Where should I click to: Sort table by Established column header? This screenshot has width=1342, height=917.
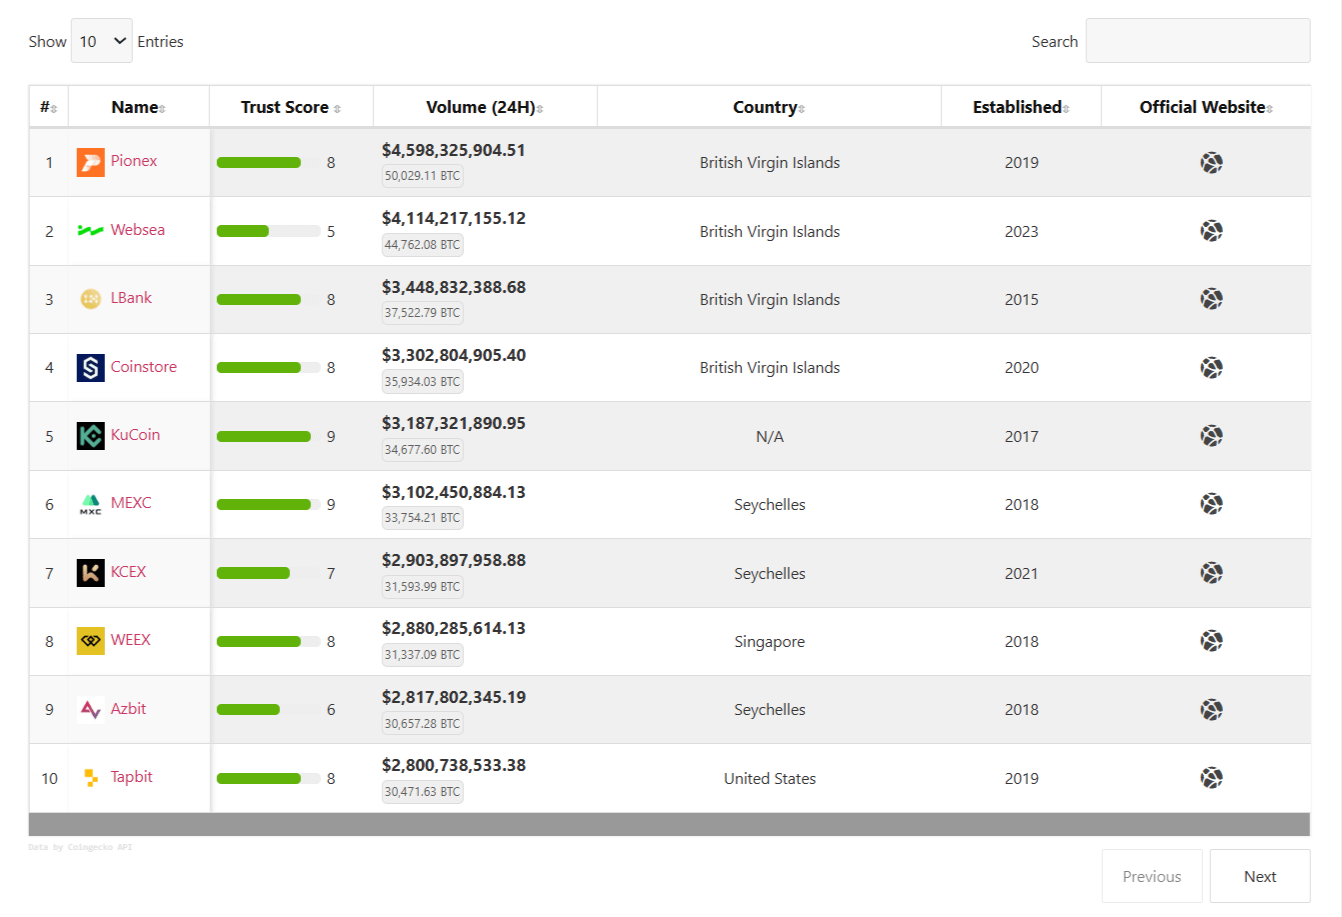point(1020,107)
